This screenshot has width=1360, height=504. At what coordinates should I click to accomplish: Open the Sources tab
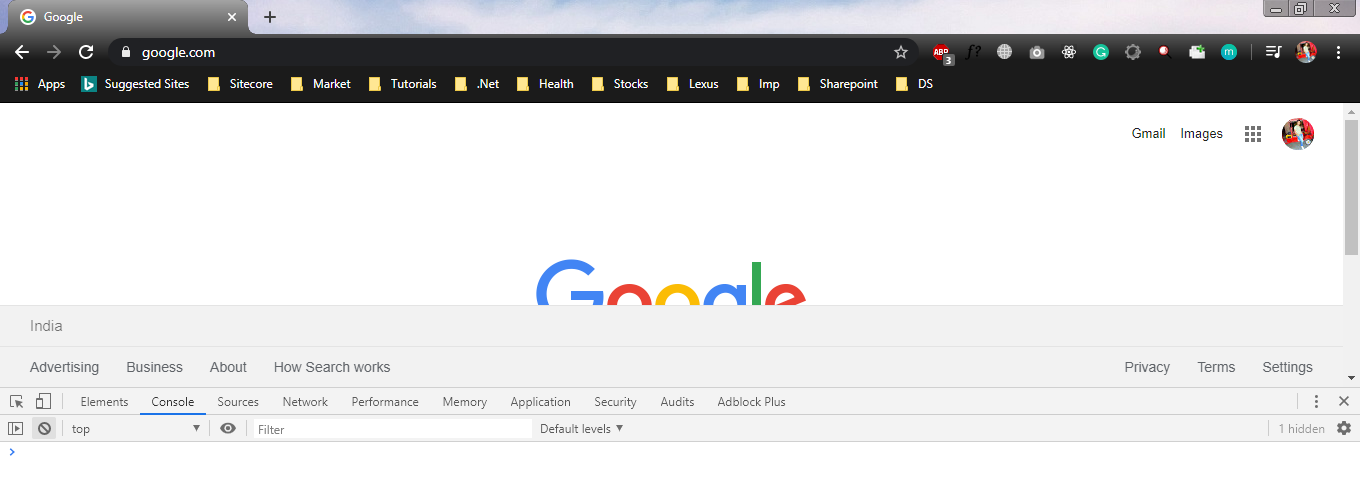(238, 402)
